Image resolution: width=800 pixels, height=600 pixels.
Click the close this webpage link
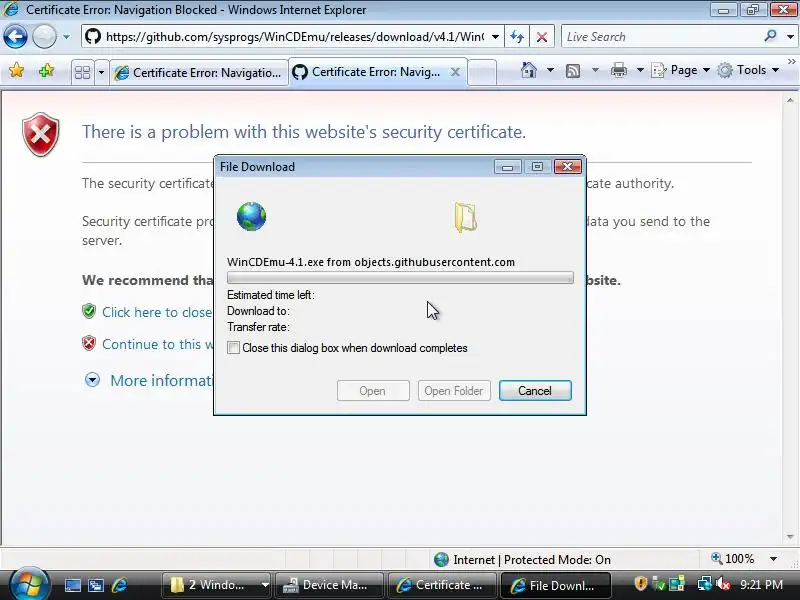coord(157,312)
